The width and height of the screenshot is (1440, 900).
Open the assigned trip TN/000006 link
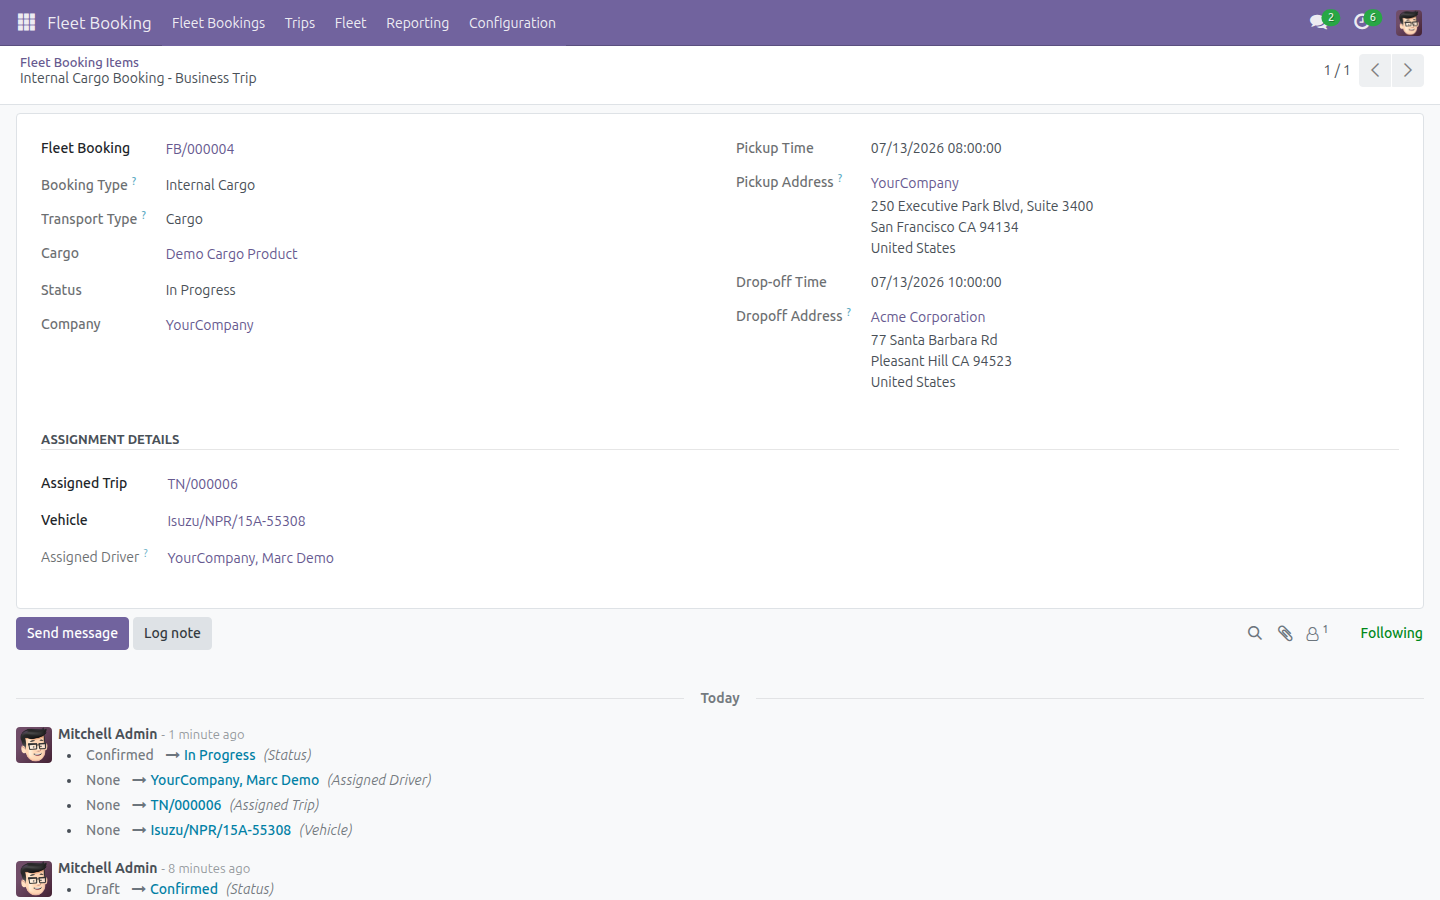point(202,484)
